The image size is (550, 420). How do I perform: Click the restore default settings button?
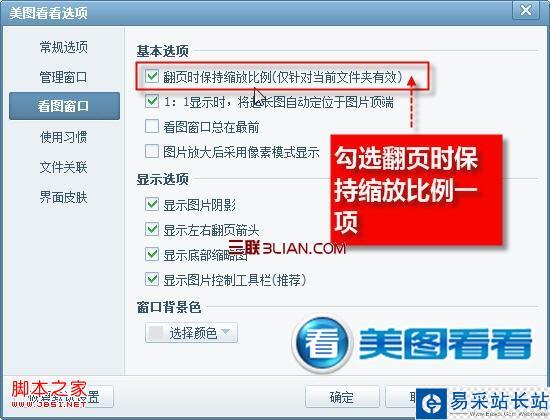[x=60, y=397]
